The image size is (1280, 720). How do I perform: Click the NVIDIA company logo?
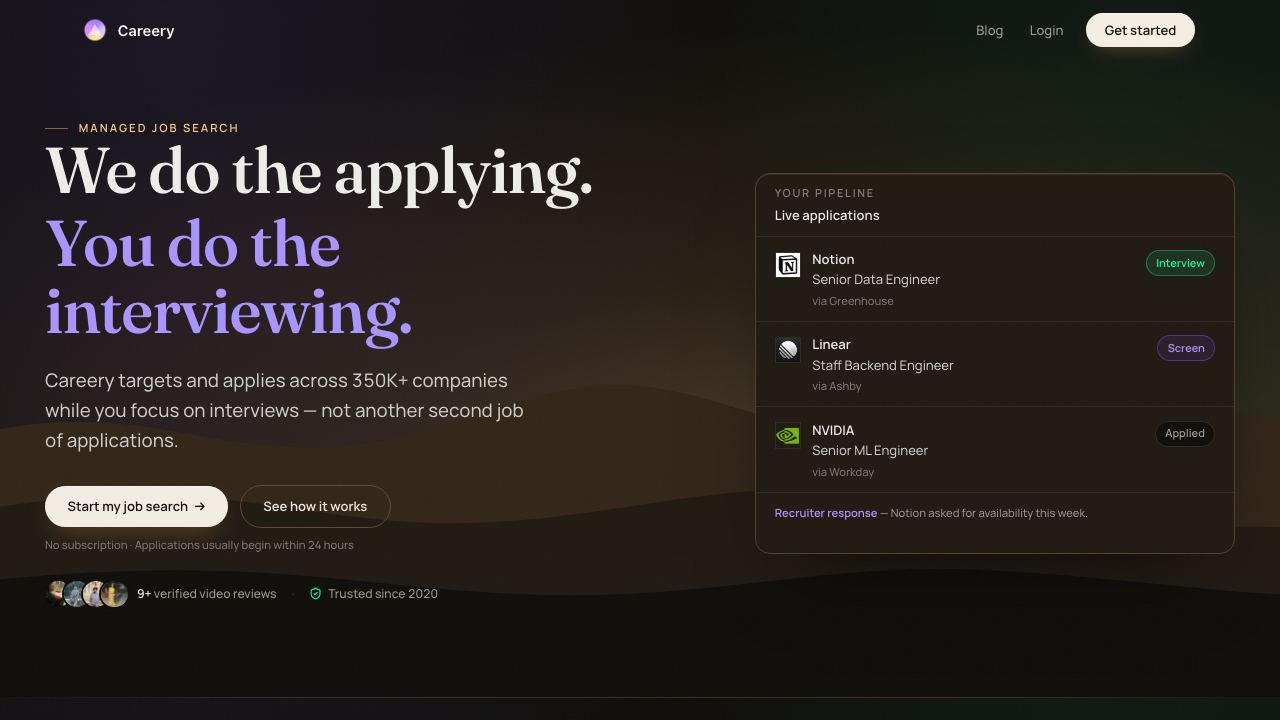click(788, 436)
